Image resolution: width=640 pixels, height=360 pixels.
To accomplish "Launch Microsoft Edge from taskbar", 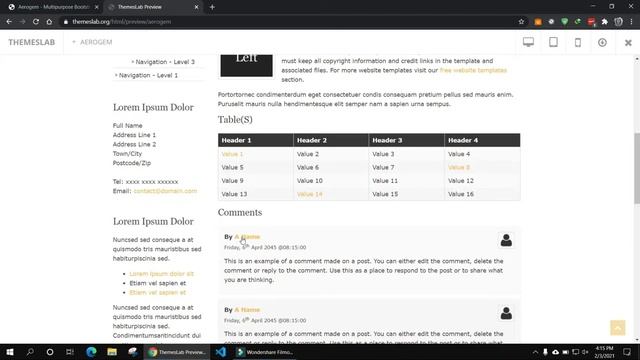I will point(91,352).
